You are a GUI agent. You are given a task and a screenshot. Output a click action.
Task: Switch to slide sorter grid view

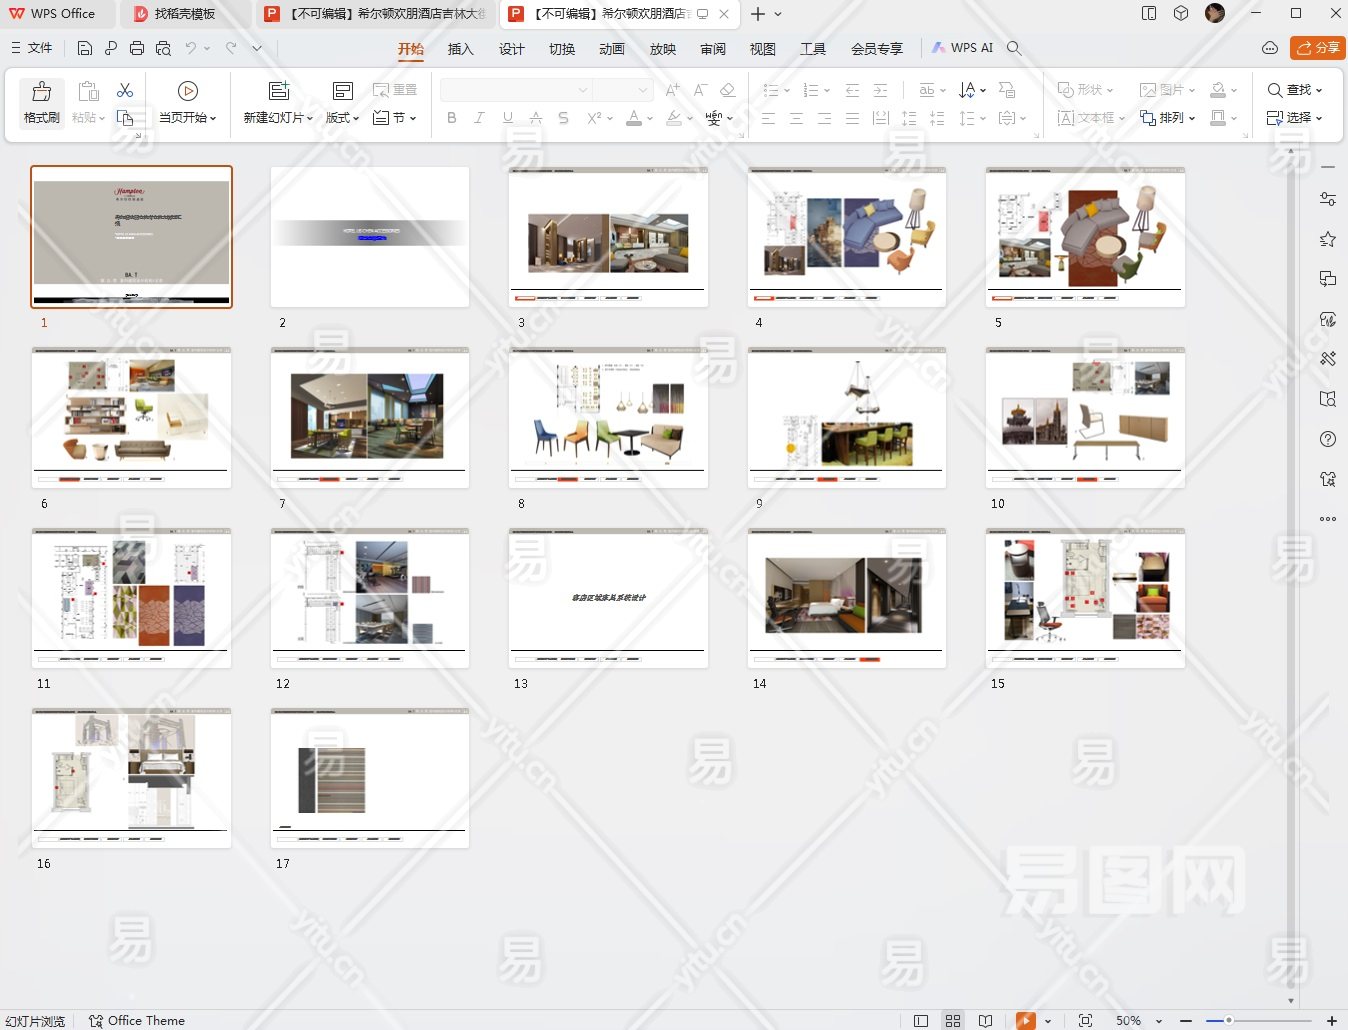(x=953, y=1021)
